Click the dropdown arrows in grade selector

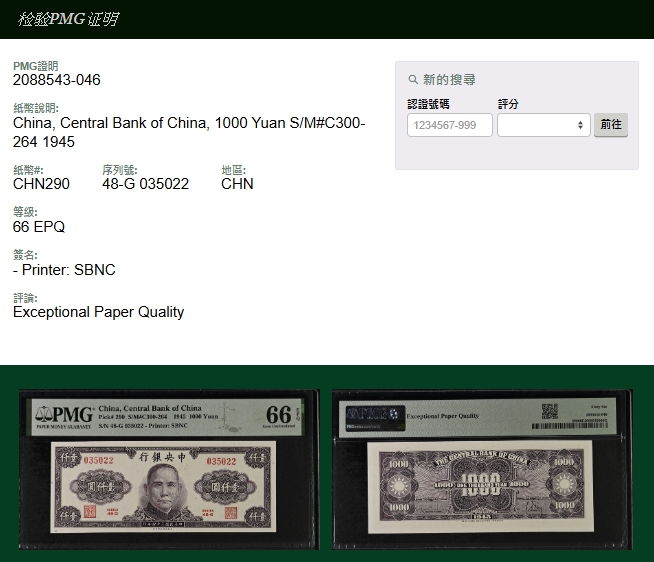click(x=580, y=125)
